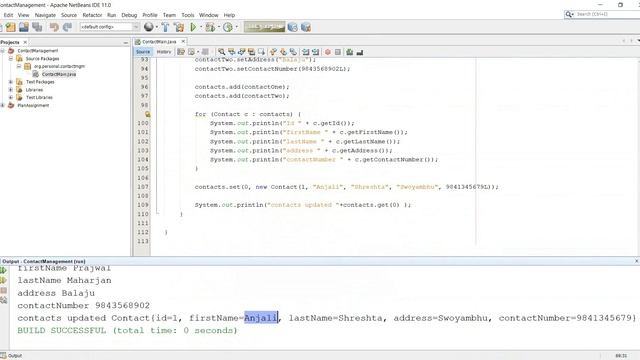
Task: Click the Debug Project icon
Action: pyautogui.click(x=210, y=27)
